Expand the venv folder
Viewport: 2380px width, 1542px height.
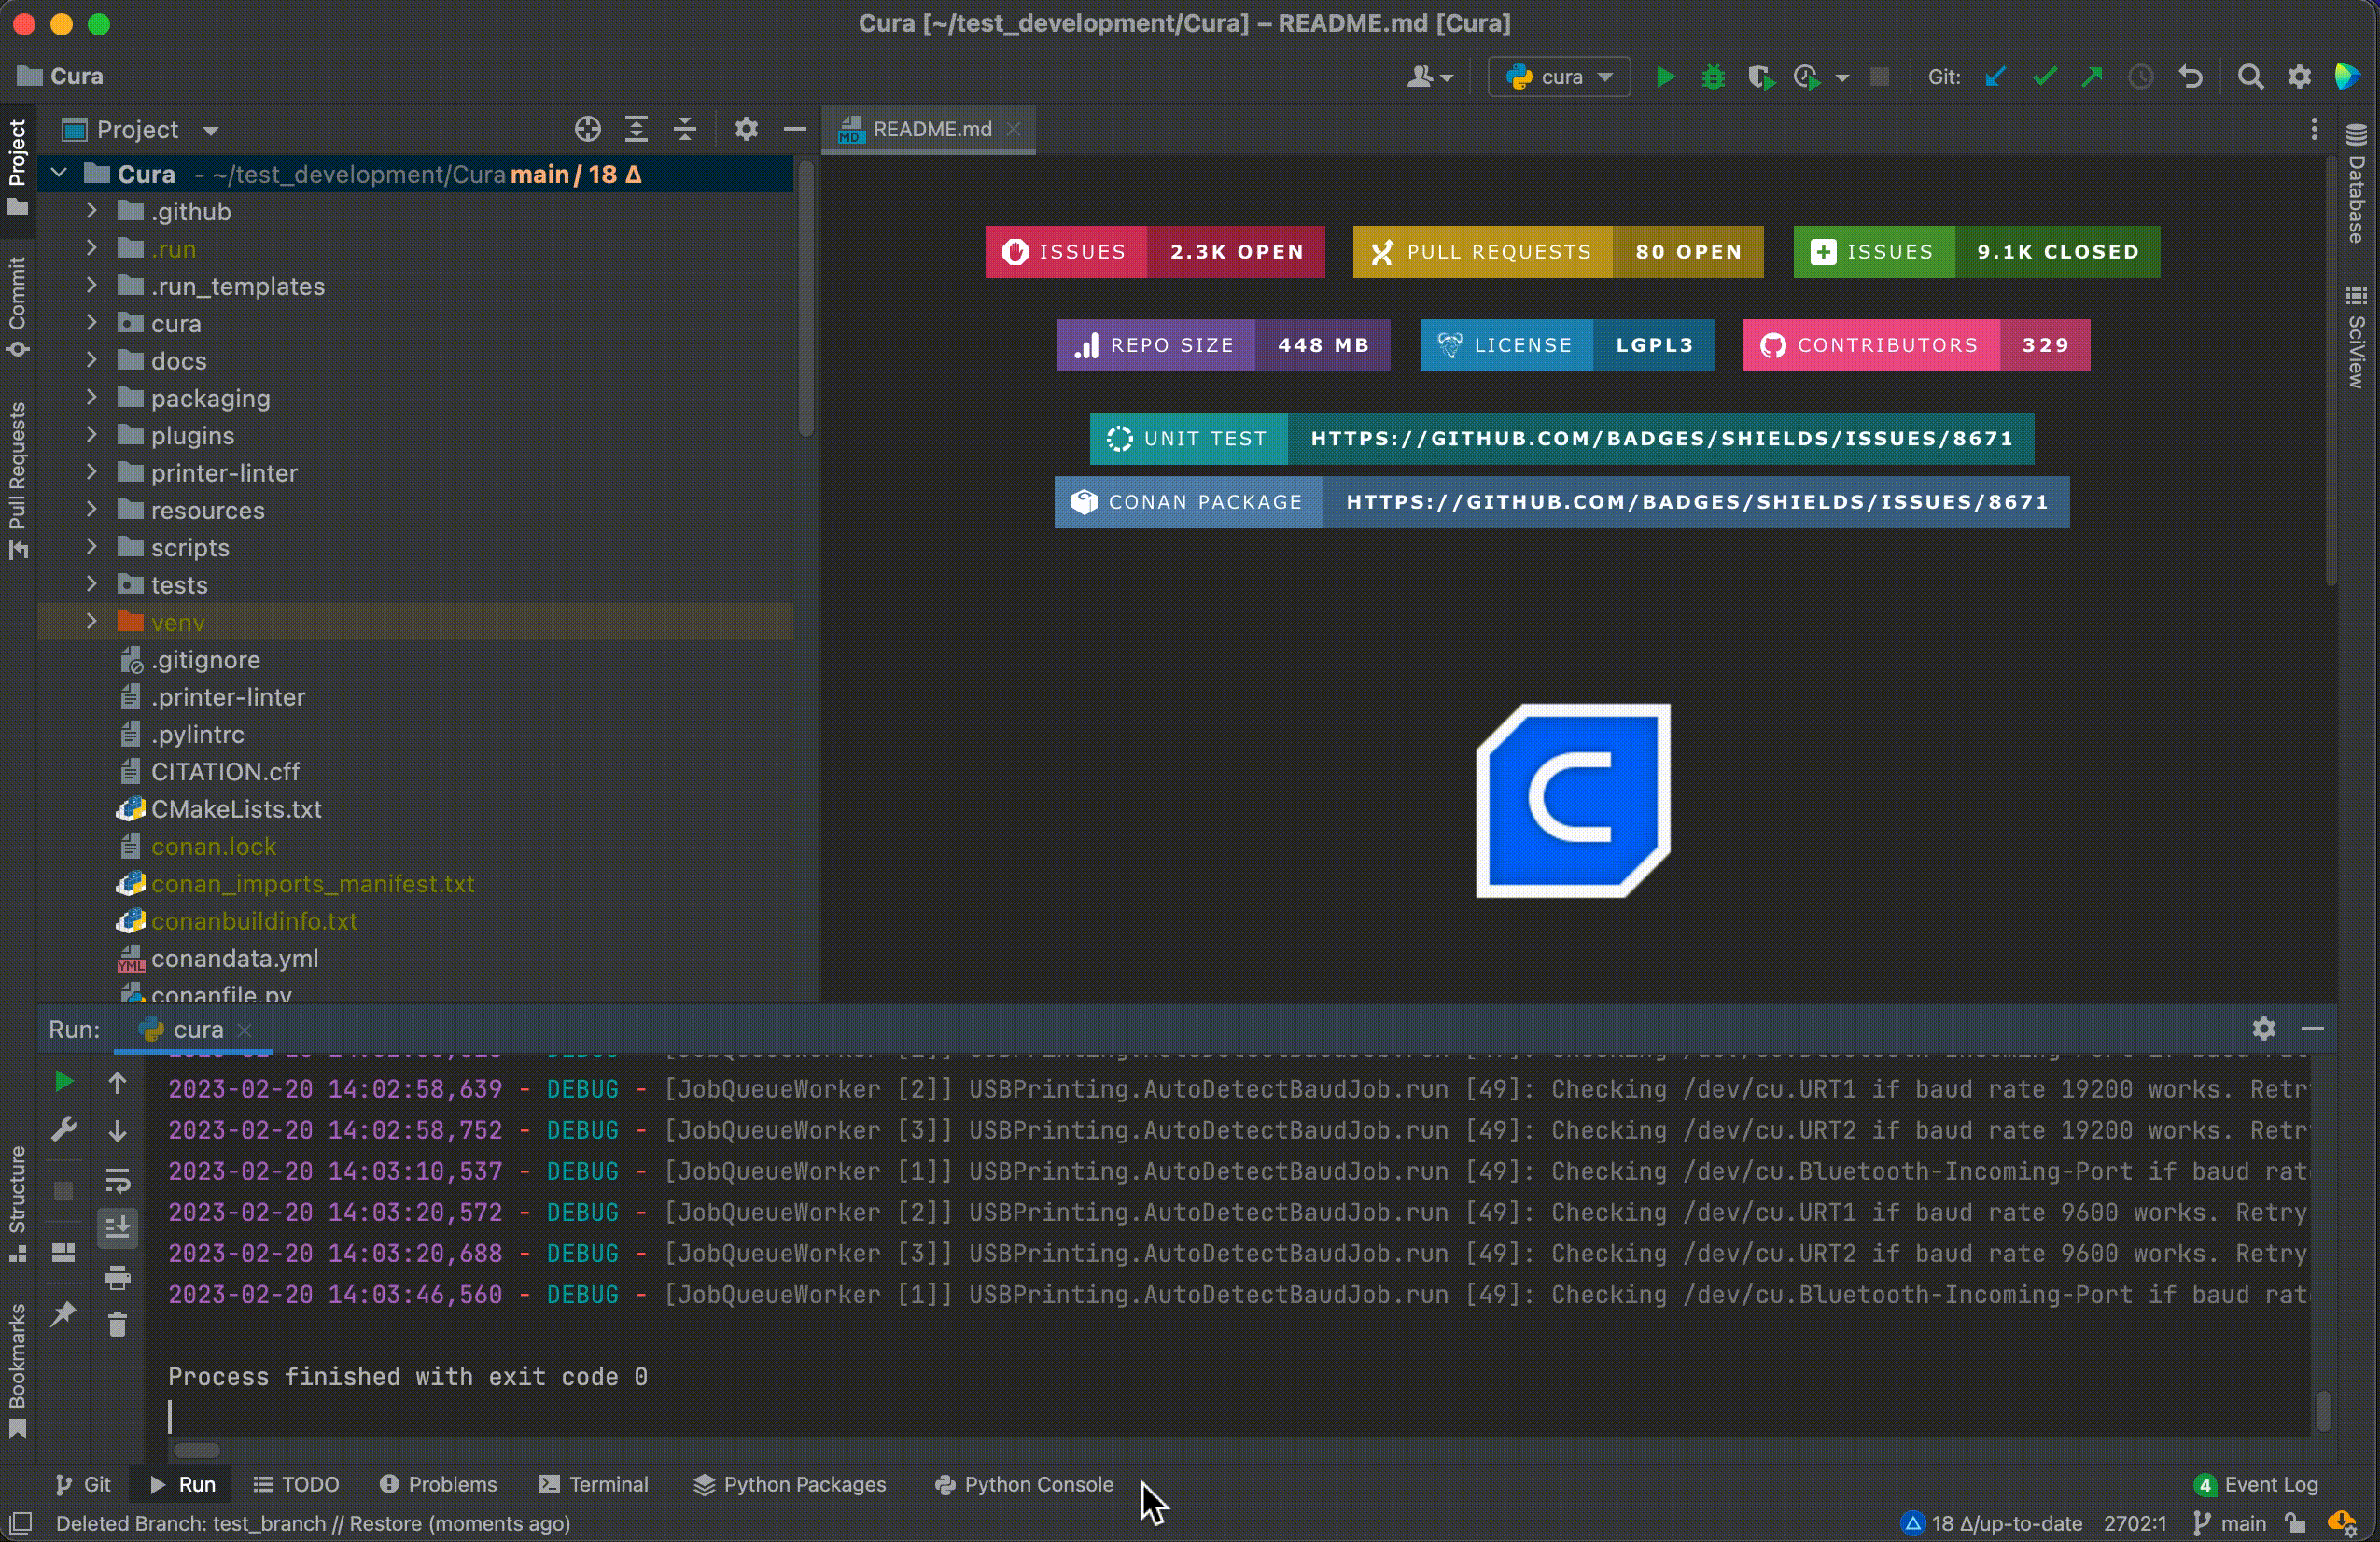pyautogui.click(x=91, y=621)
